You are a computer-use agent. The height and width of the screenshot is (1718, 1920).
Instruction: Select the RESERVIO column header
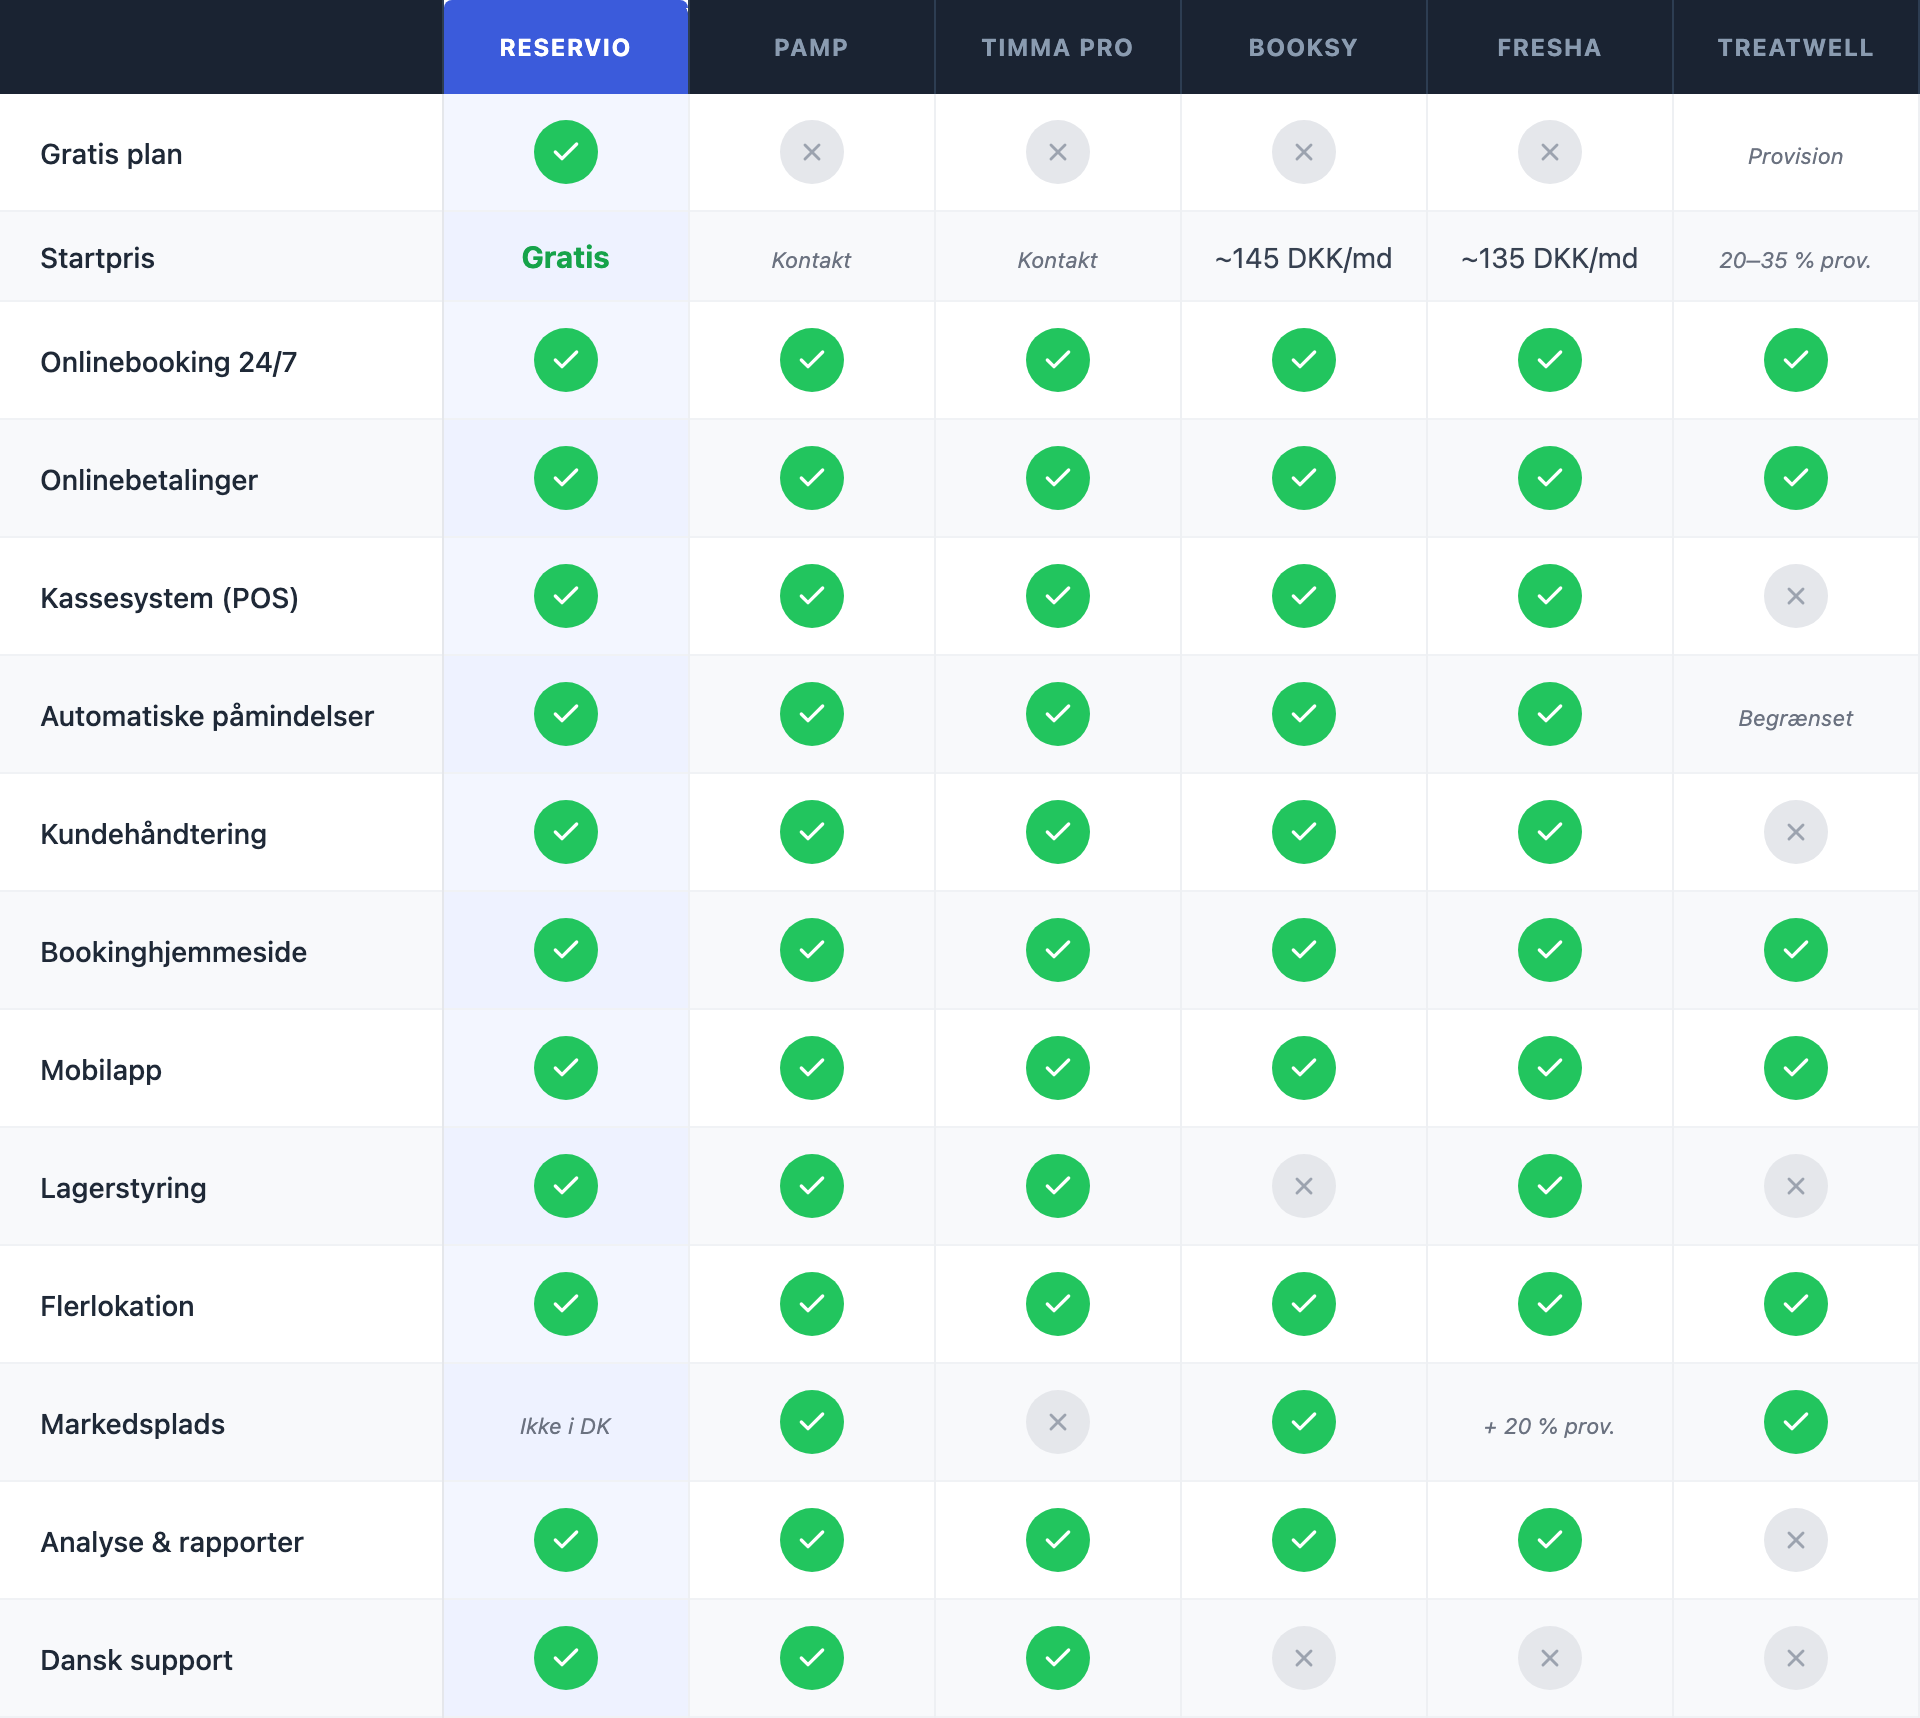[x=565, y=47]
